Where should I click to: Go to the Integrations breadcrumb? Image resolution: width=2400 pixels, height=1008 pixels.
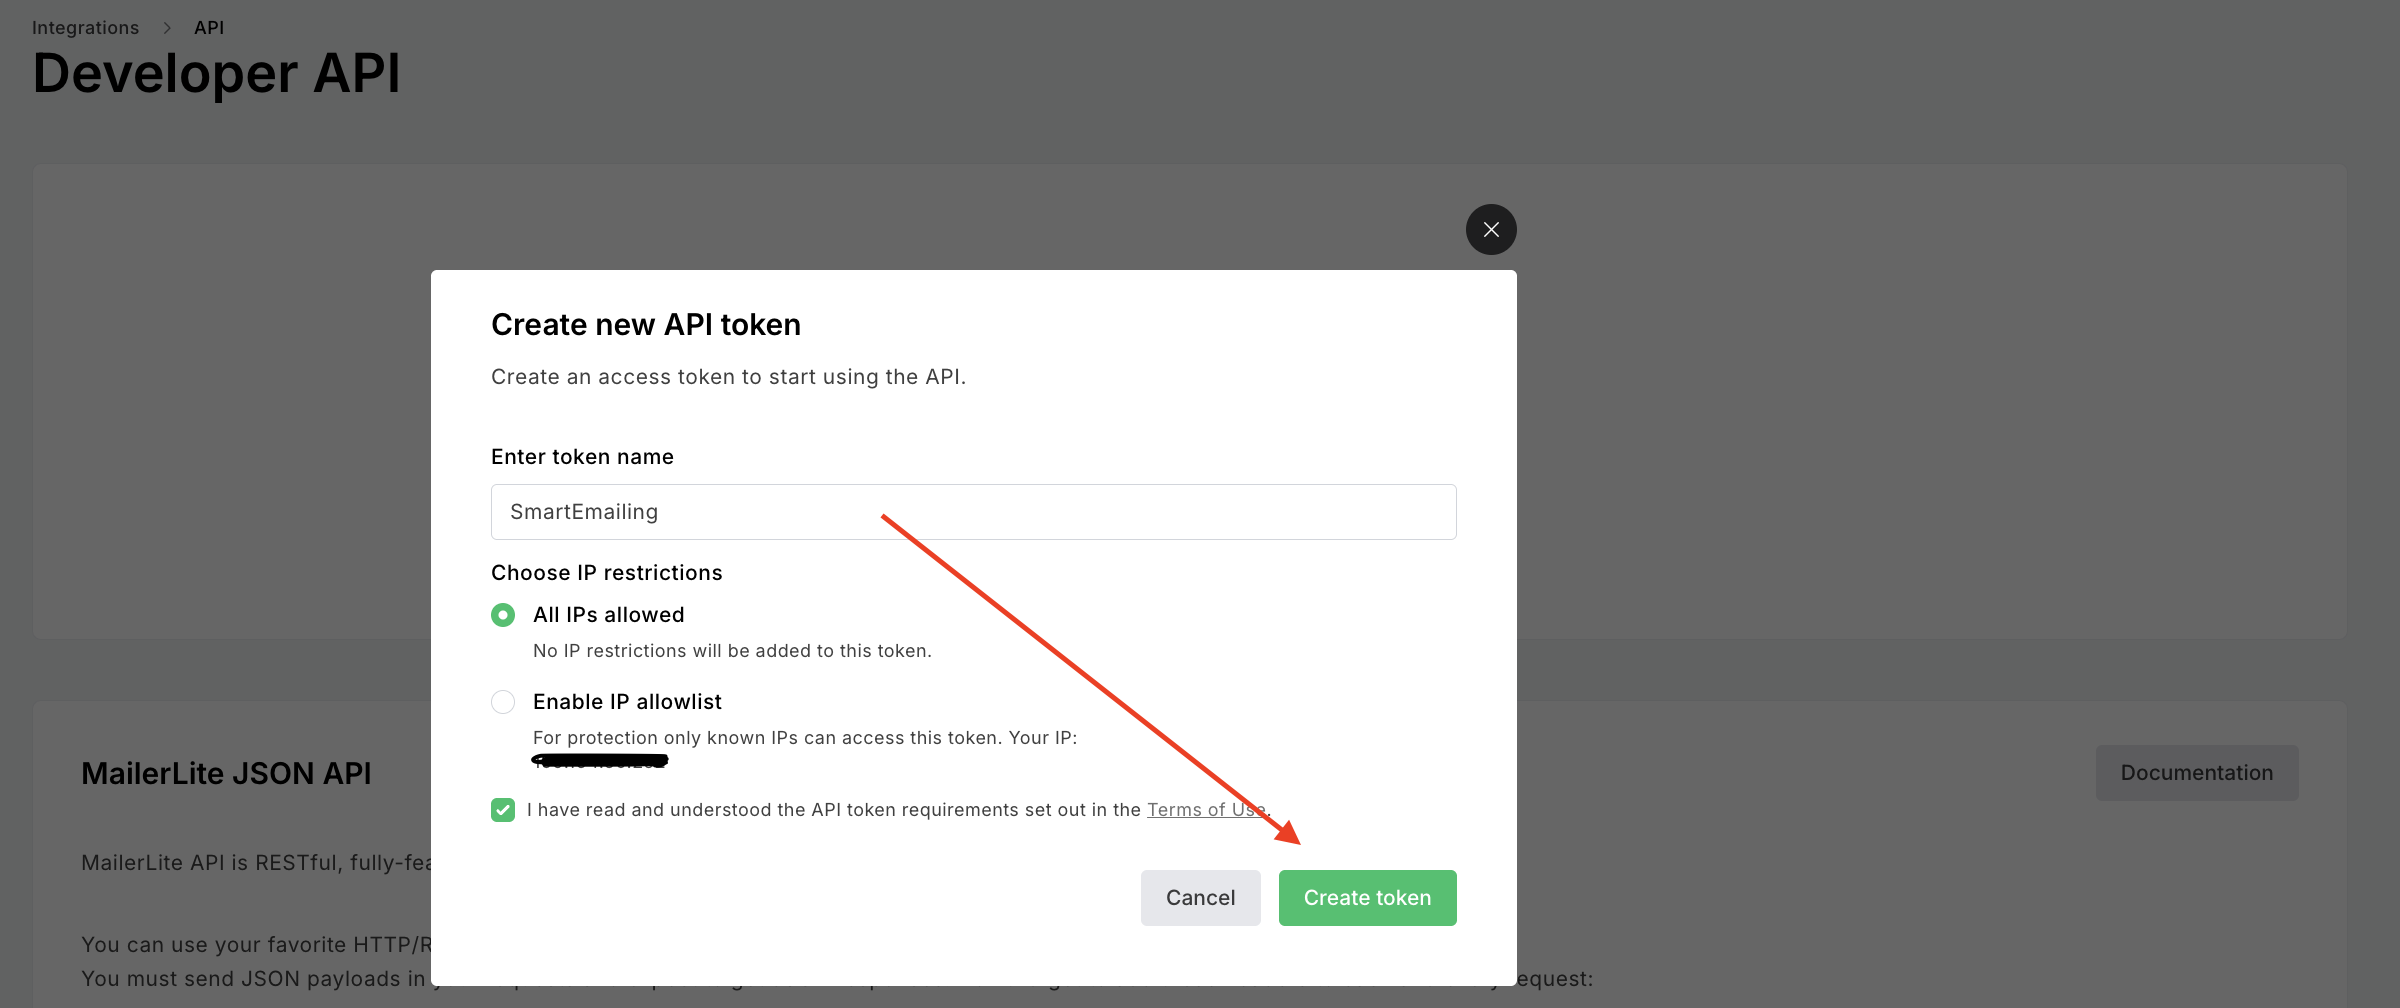tap(85, 28)
